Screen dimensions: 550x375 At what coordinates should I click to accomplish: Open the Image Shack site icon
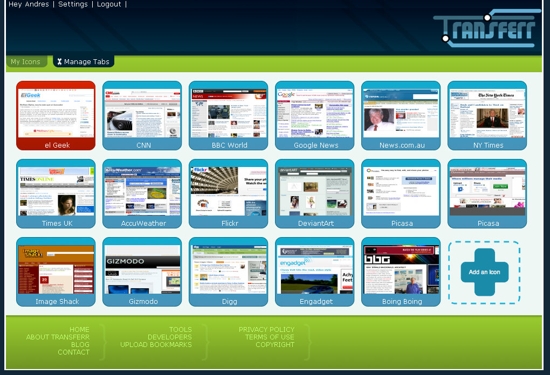pos(56,272)
